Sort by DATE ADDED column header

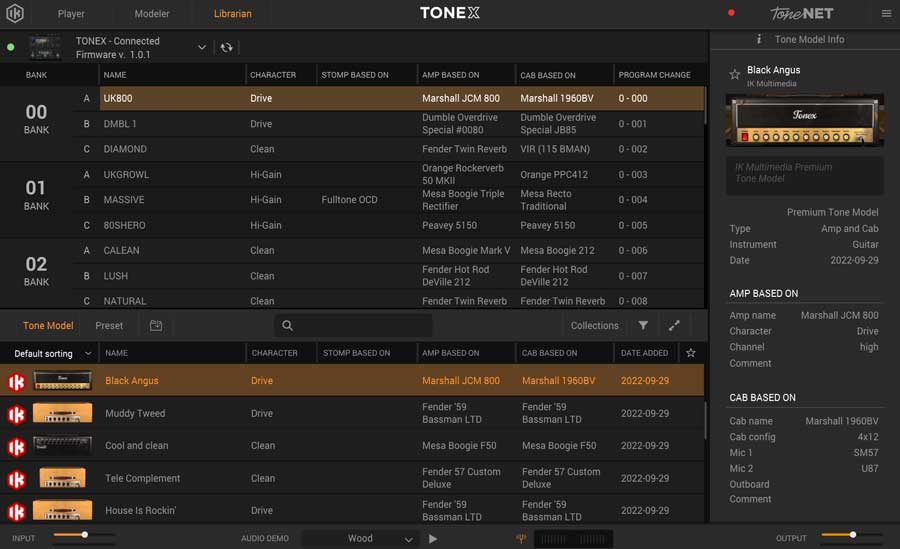click(644, 353)
